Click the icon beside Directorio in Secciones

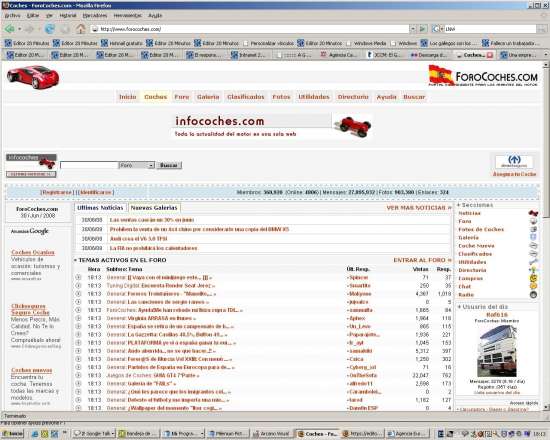(x=533, y=270)
